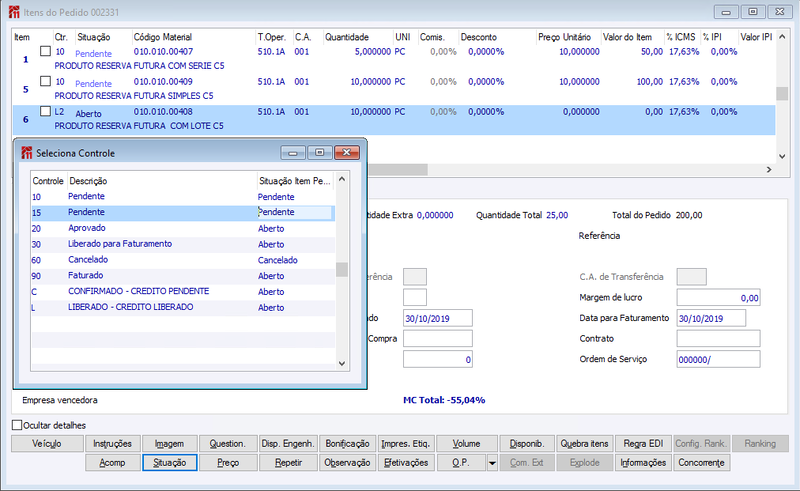Click the Data para Faturamento field
This screenshot has width=800, height=491.
point(711,318)
